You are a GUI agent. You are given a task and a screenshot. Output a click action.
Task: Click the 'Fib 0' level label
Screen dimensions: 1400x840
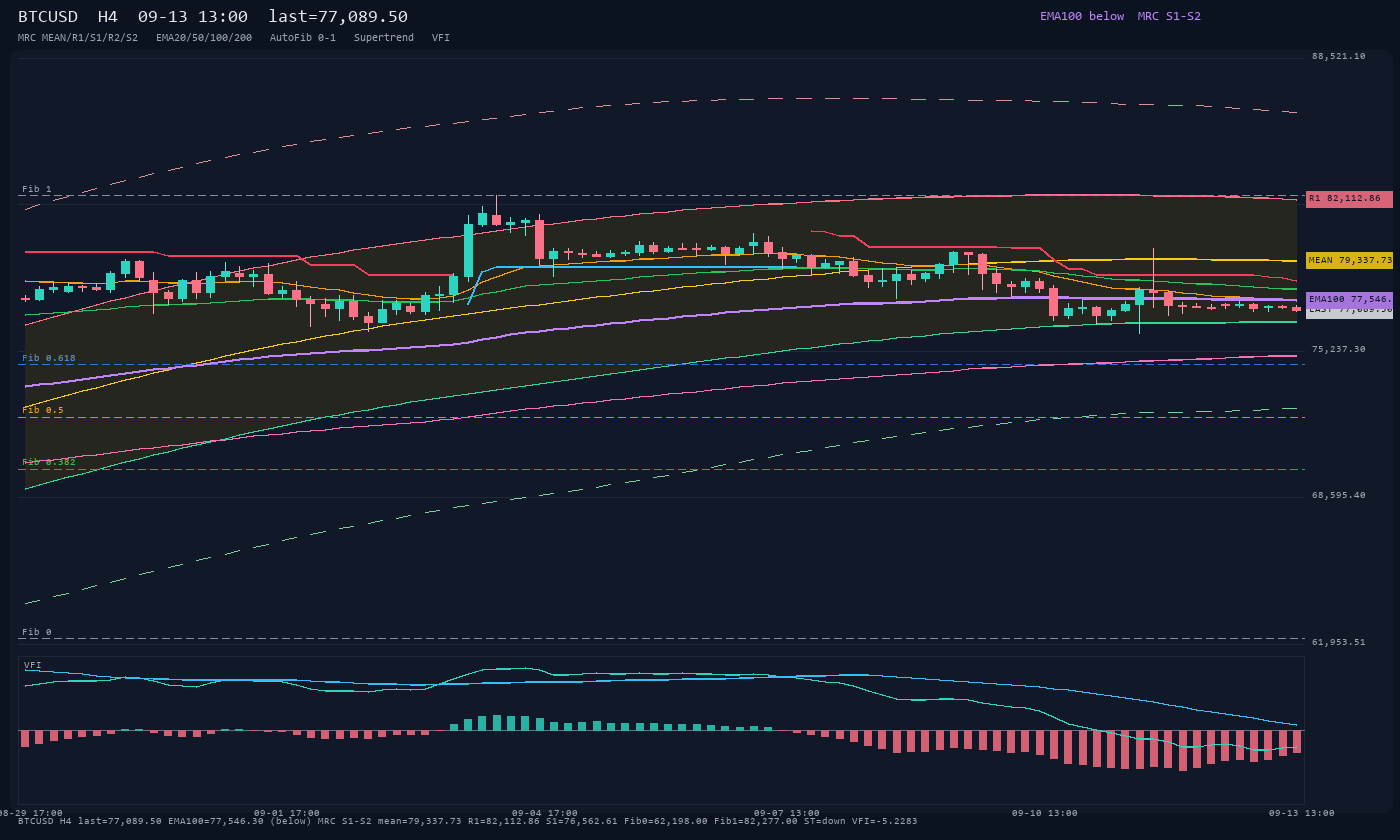coord(37,632)
